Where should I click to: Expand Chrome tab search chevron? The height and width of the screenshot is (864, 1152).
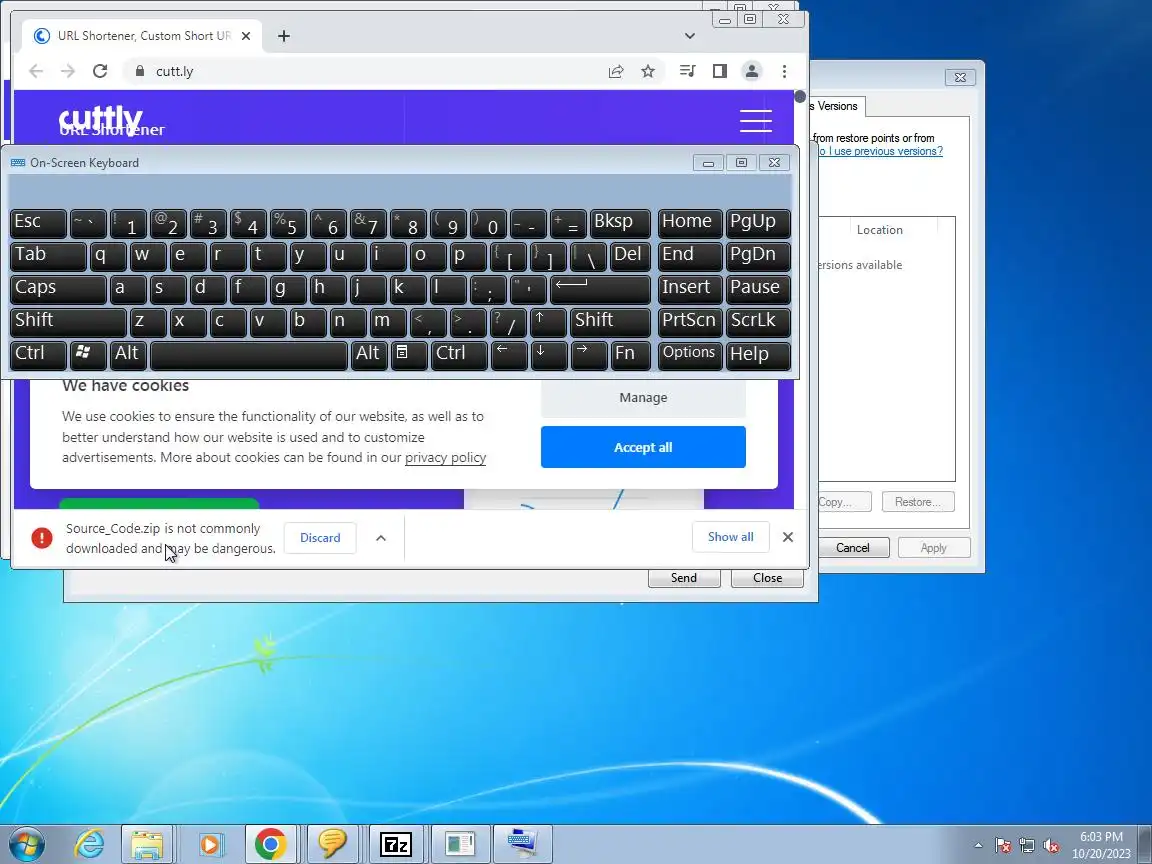pos(689,36)
